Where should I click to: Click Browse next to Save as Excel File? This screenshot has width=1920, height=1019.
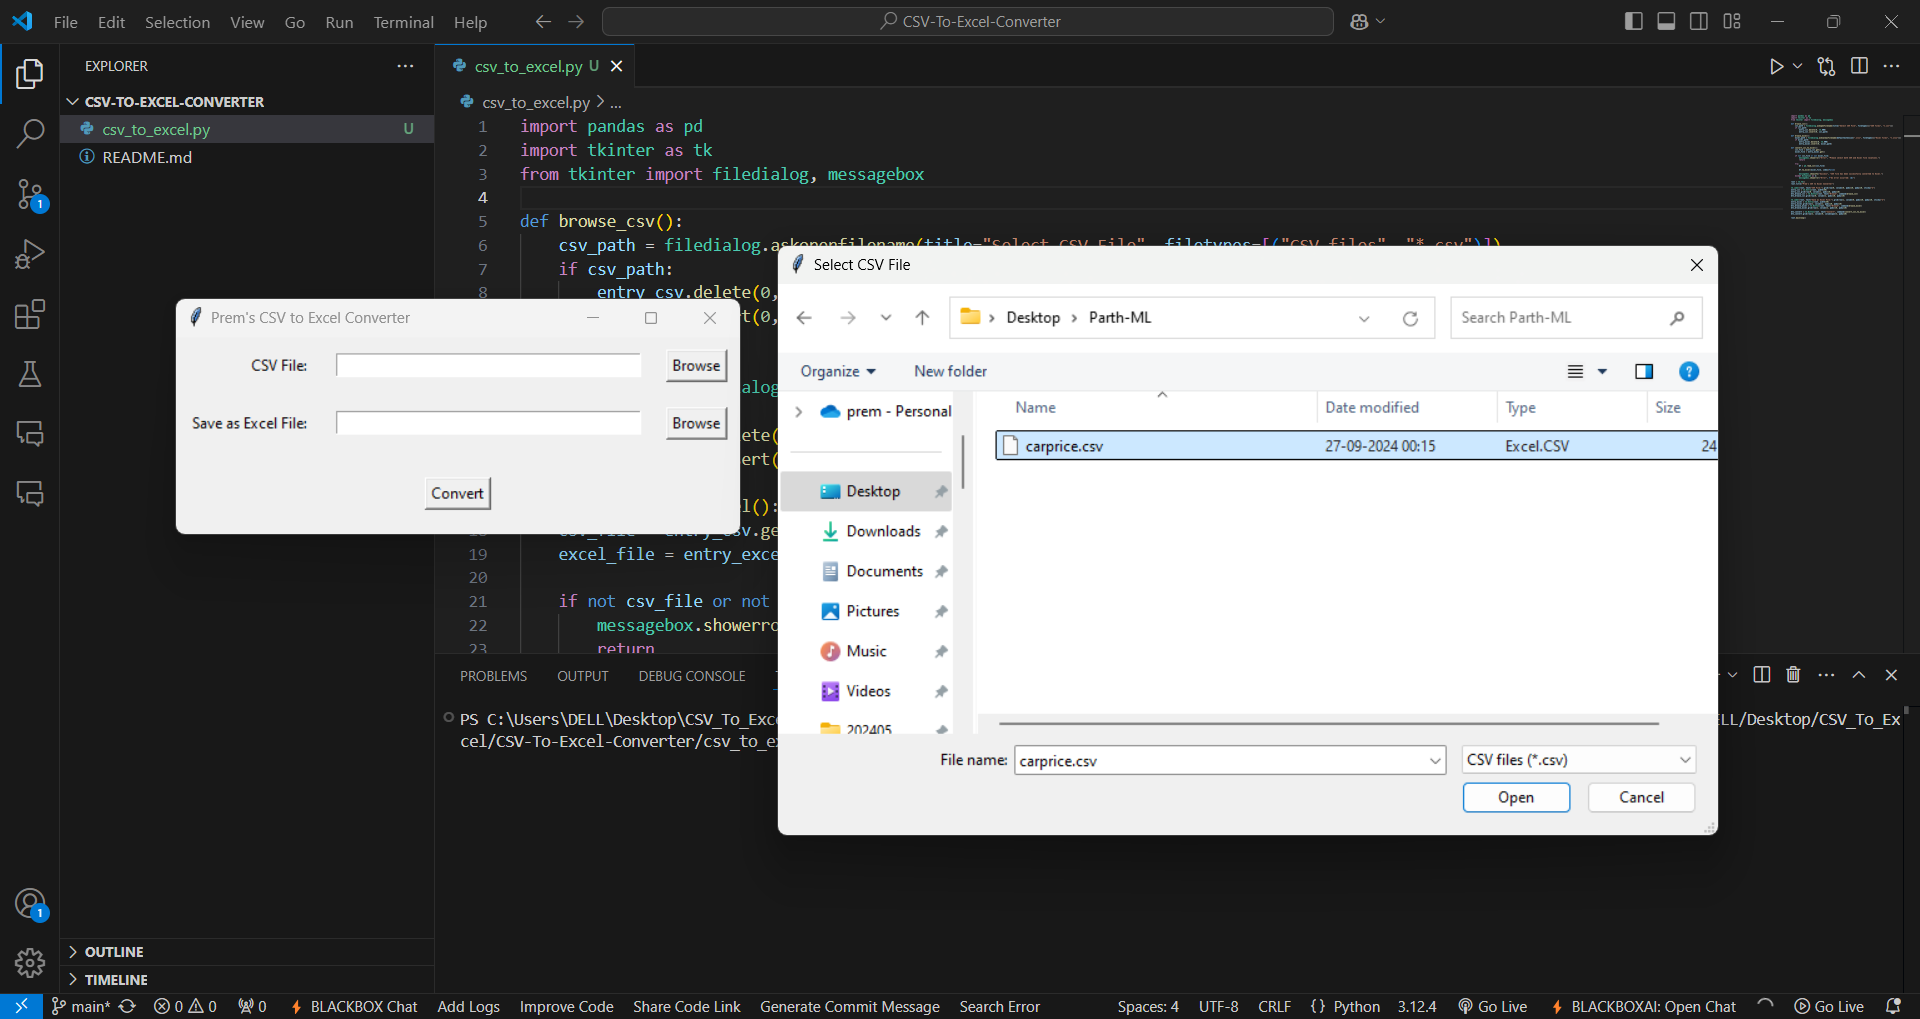(x=696, y=424)
